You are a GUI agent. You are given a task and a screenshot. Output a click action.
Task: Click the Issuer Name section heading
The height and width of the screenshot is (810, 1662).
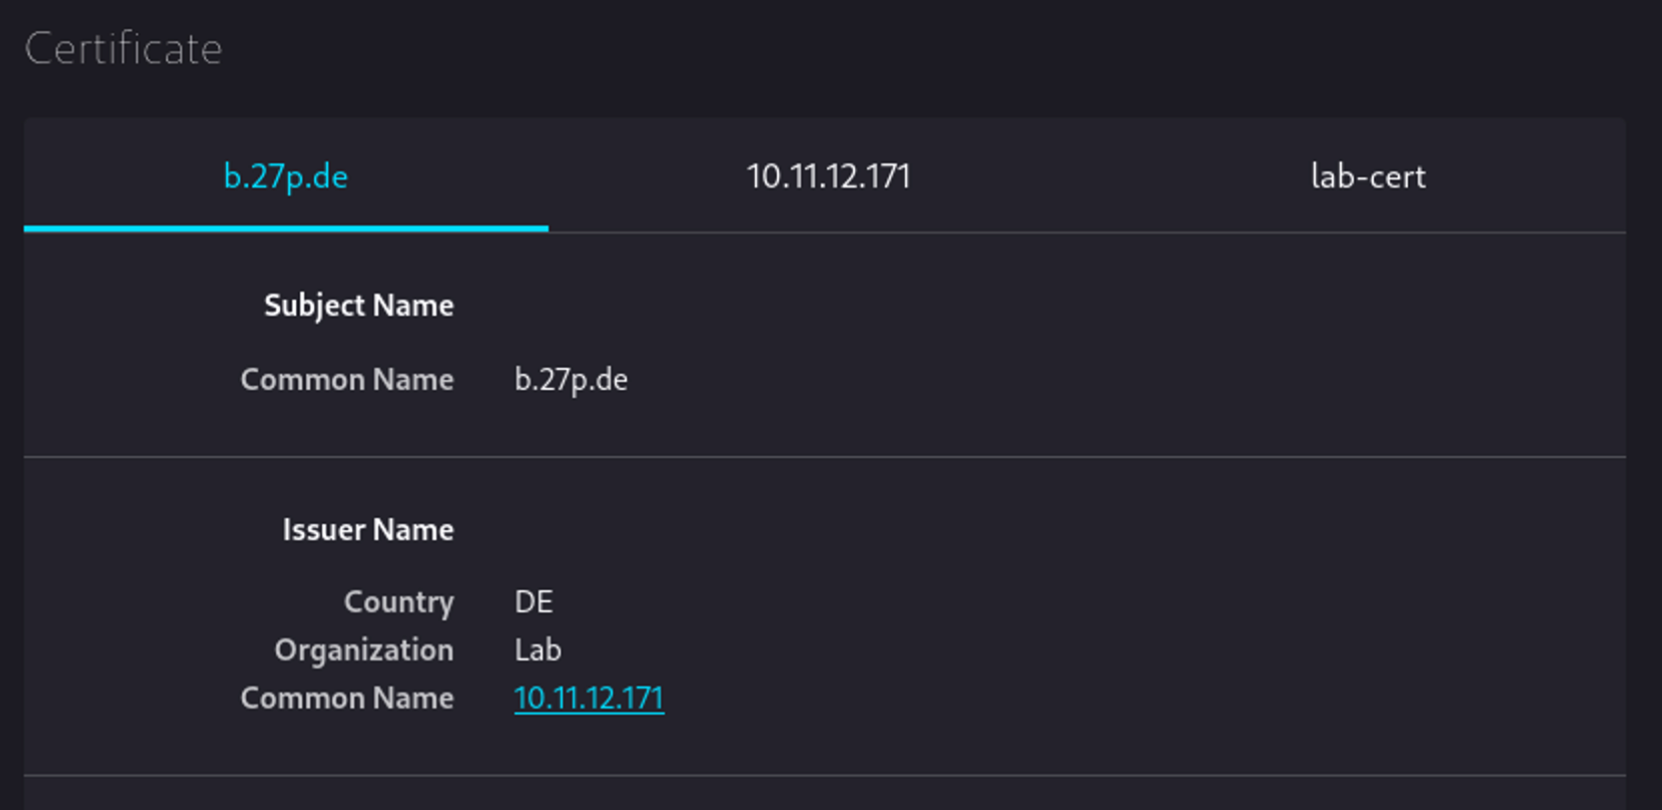[x=367, y=529]
